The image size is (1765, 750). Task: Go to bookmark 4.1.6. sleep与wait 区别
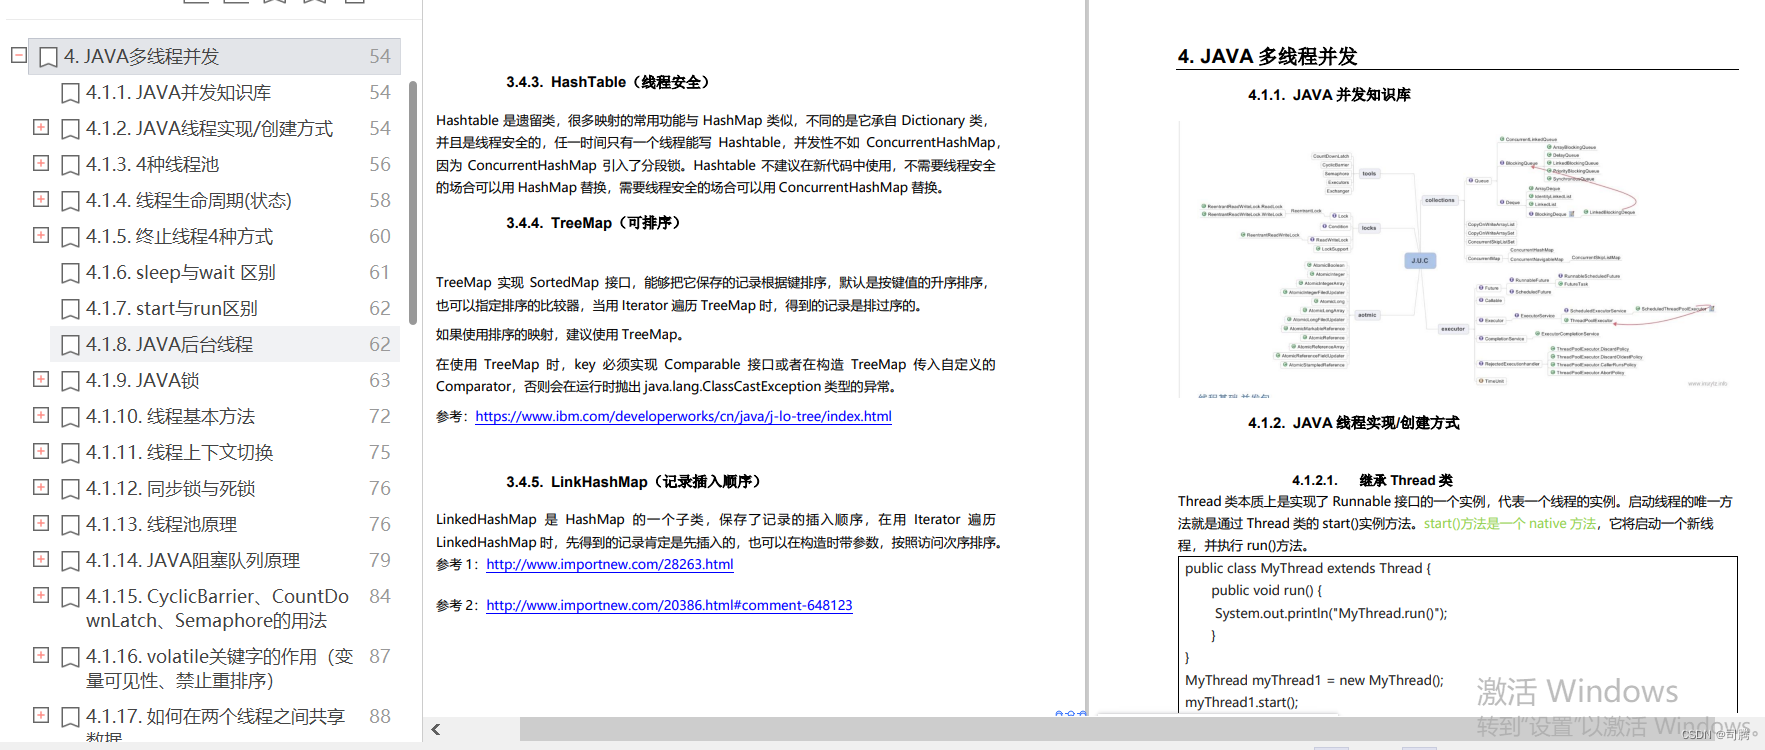180,272
